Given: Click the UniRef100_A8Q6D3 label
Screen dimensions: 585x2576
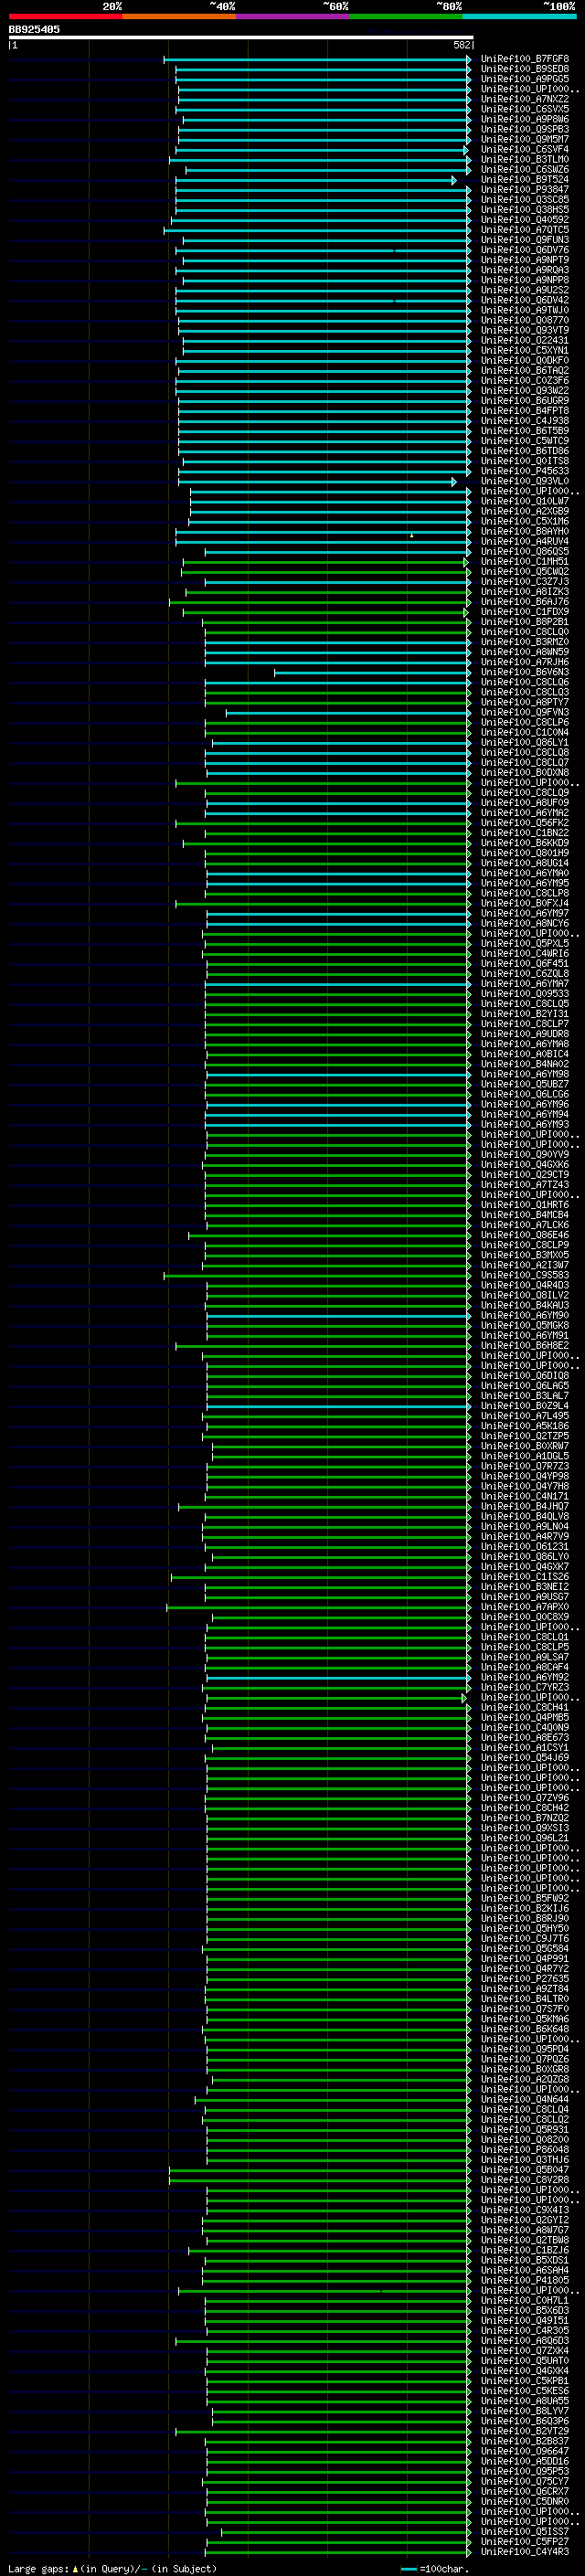Looking at the screenshot, I should pyautogui.click(x=524, y=2341).
